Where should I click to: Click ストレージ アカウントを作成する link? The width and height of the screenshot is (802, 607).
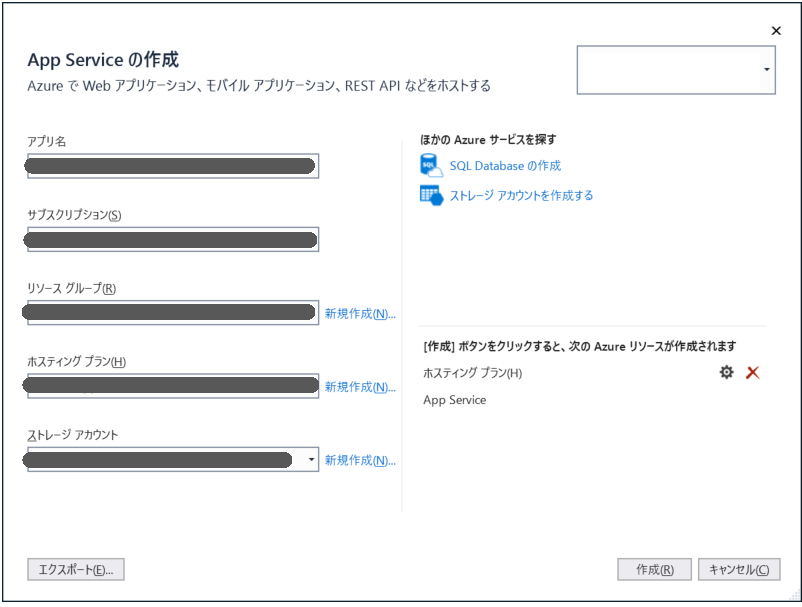521,195
